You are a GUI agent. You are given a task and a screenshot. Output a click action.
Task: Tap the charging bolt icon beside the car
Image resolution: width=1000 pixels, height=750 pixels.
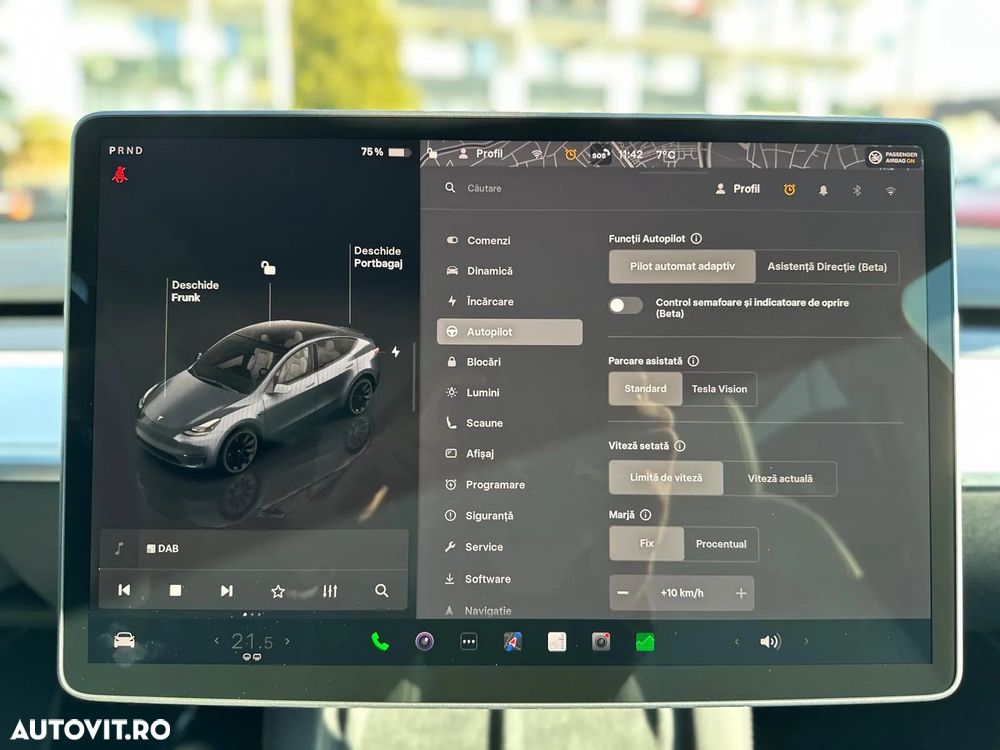[396, 351]
